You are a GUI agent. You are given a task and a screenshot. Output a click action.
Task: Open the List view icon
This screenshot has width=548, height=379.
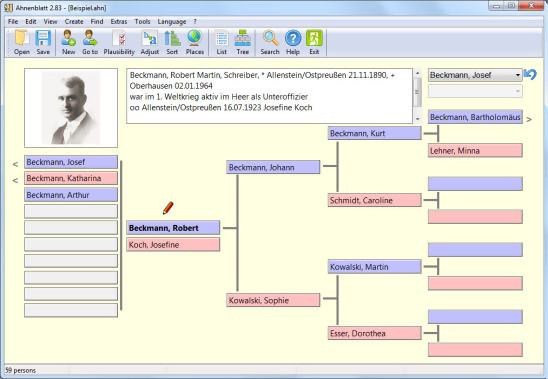[222, 42]
